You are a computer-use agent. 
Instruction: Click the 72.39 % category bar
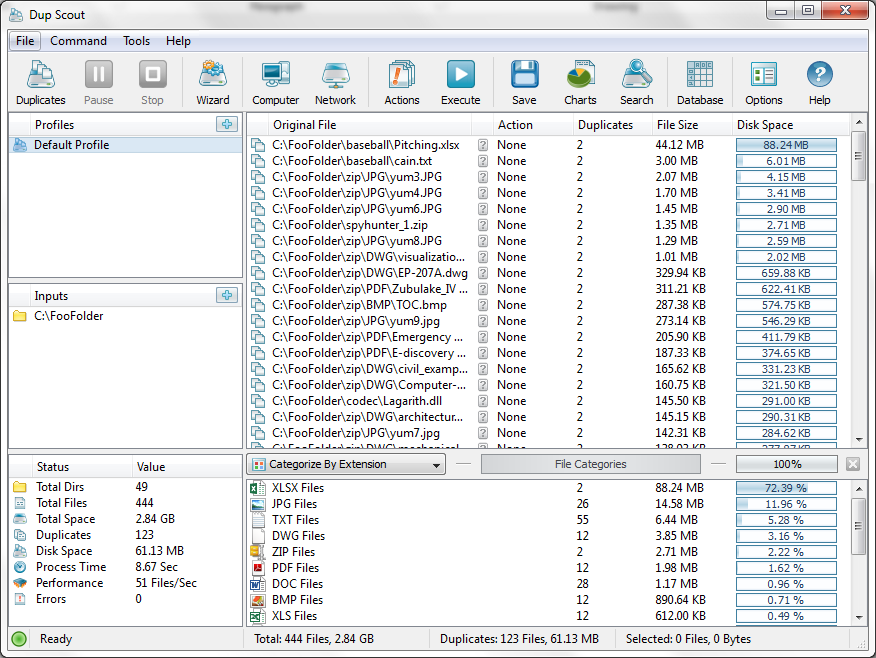[x=786, y=488]
